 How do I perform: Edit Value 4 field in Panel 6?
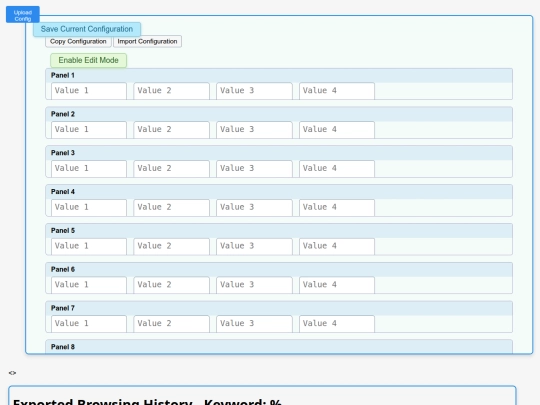tap(337, 285)
